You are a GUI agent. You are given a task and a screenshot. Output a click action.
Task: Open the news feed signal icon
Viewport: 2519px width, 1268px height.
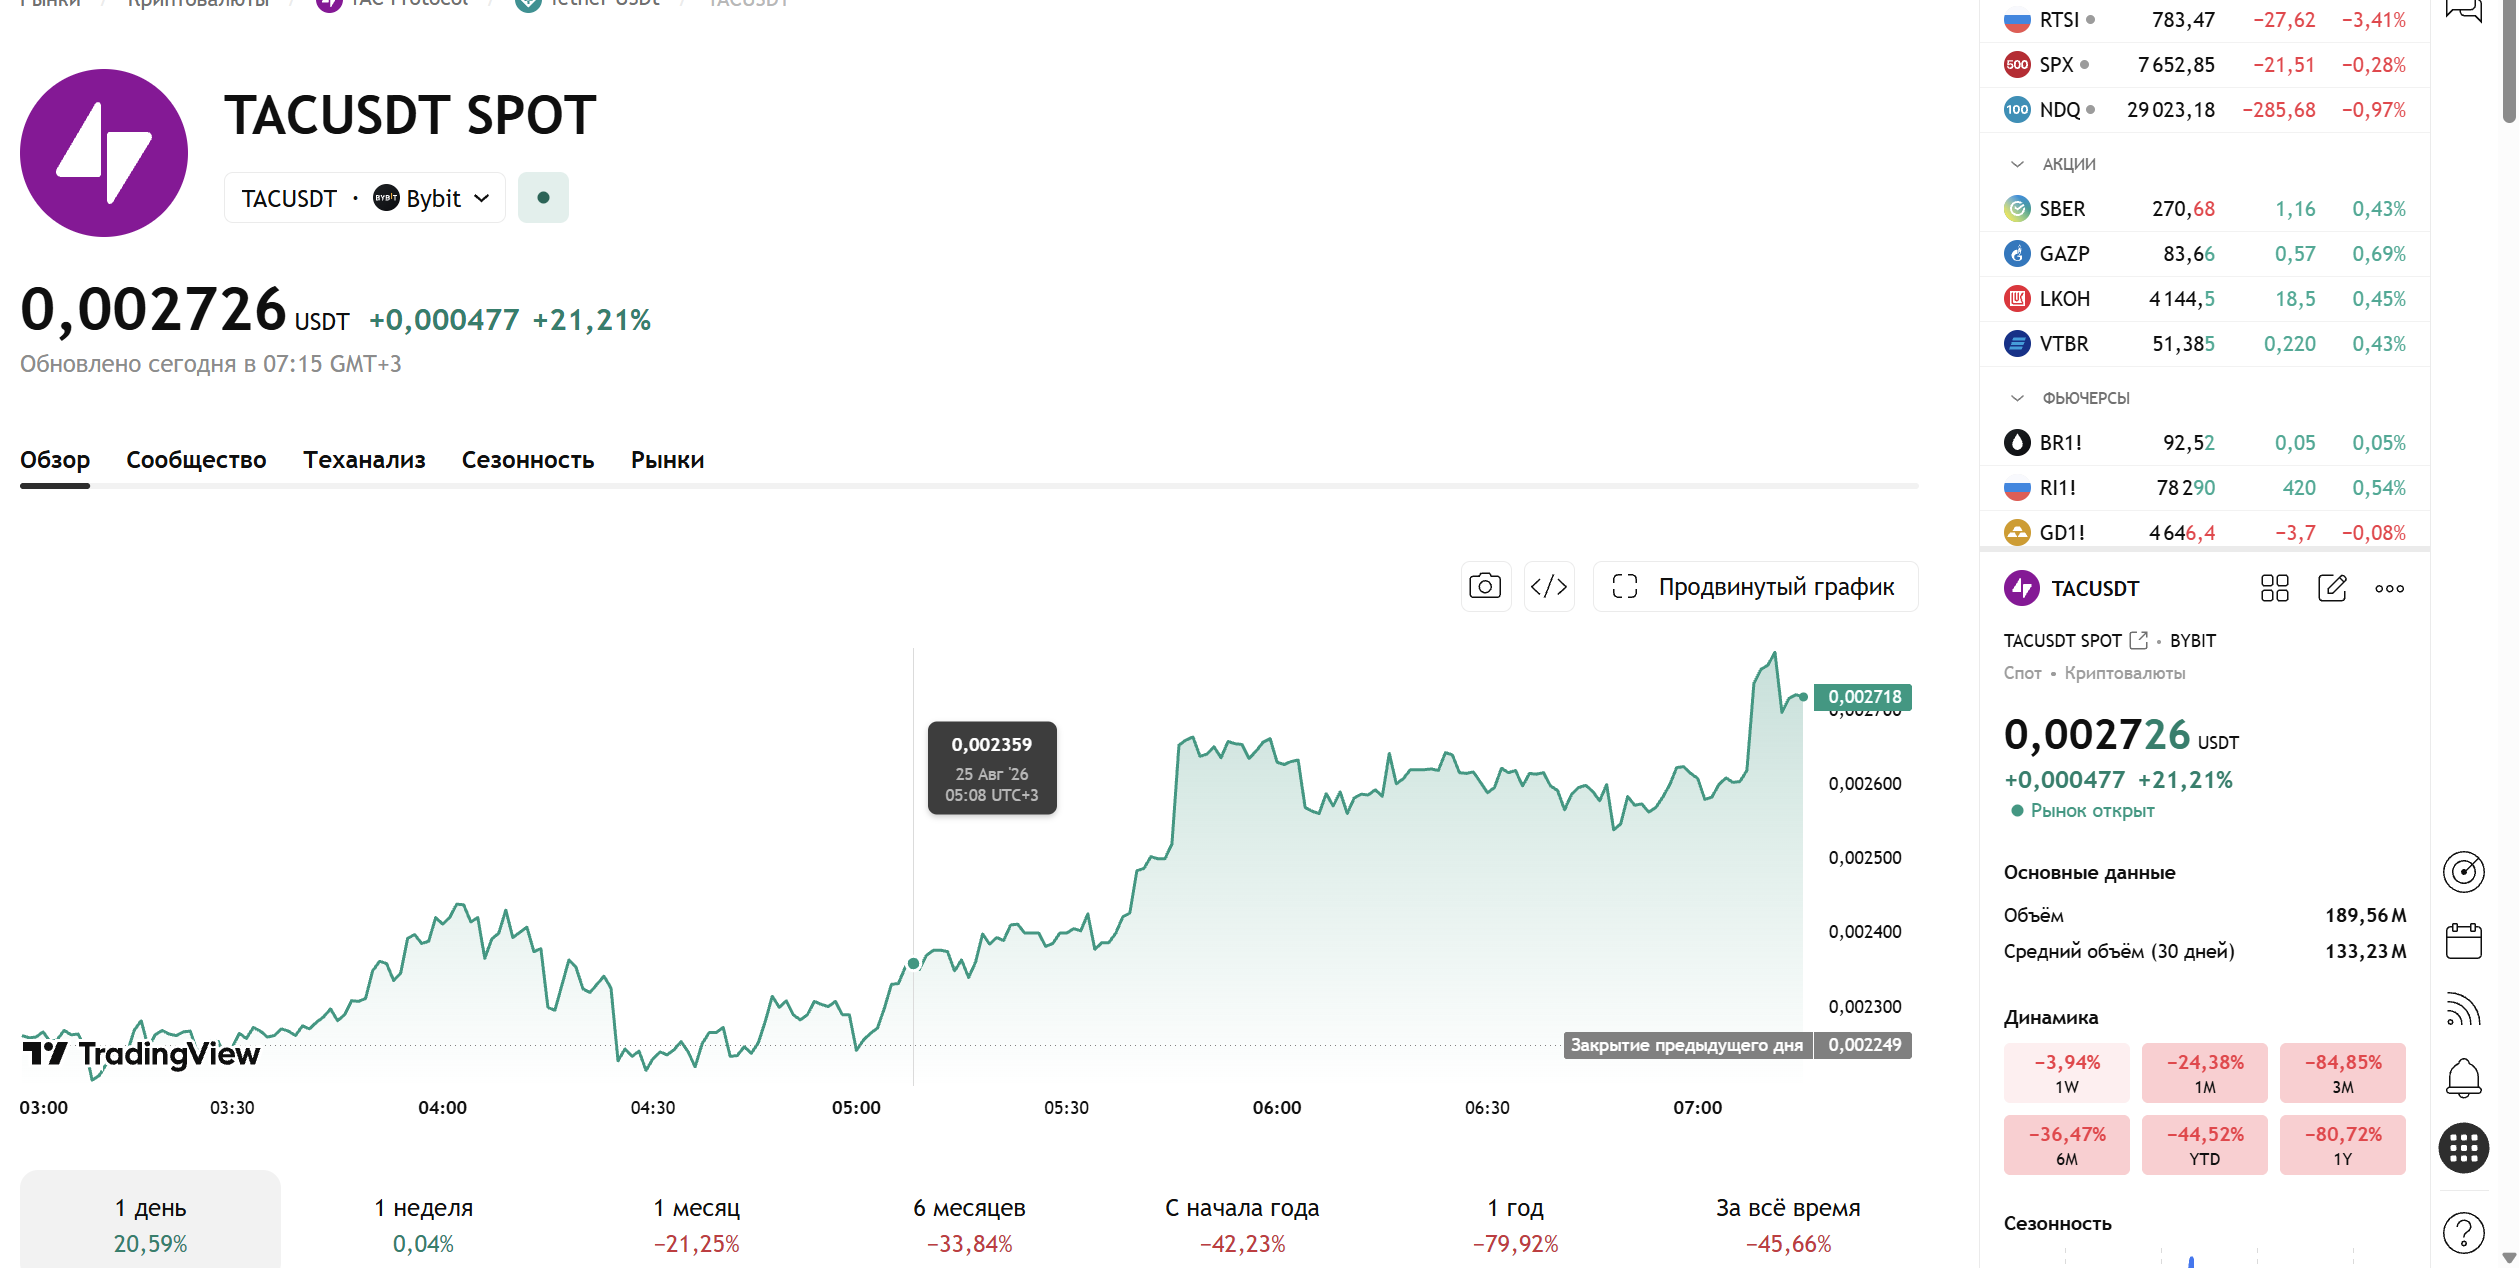tap(2463, 1010)
